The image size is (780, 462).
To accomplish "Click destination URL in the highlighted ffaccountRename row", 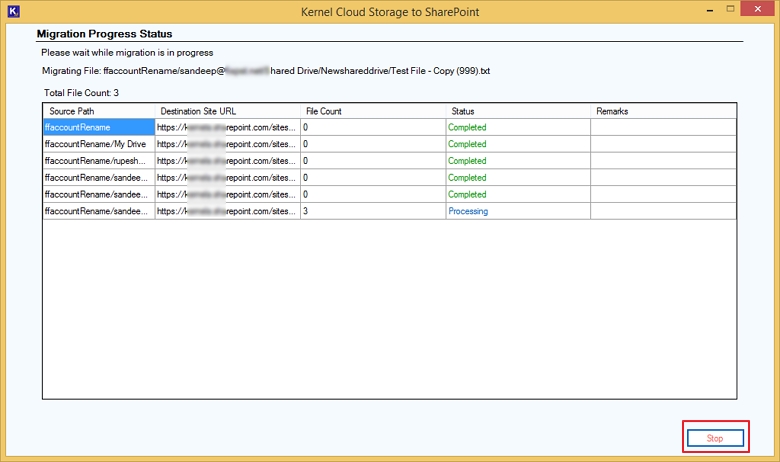I will coord(228,127).
